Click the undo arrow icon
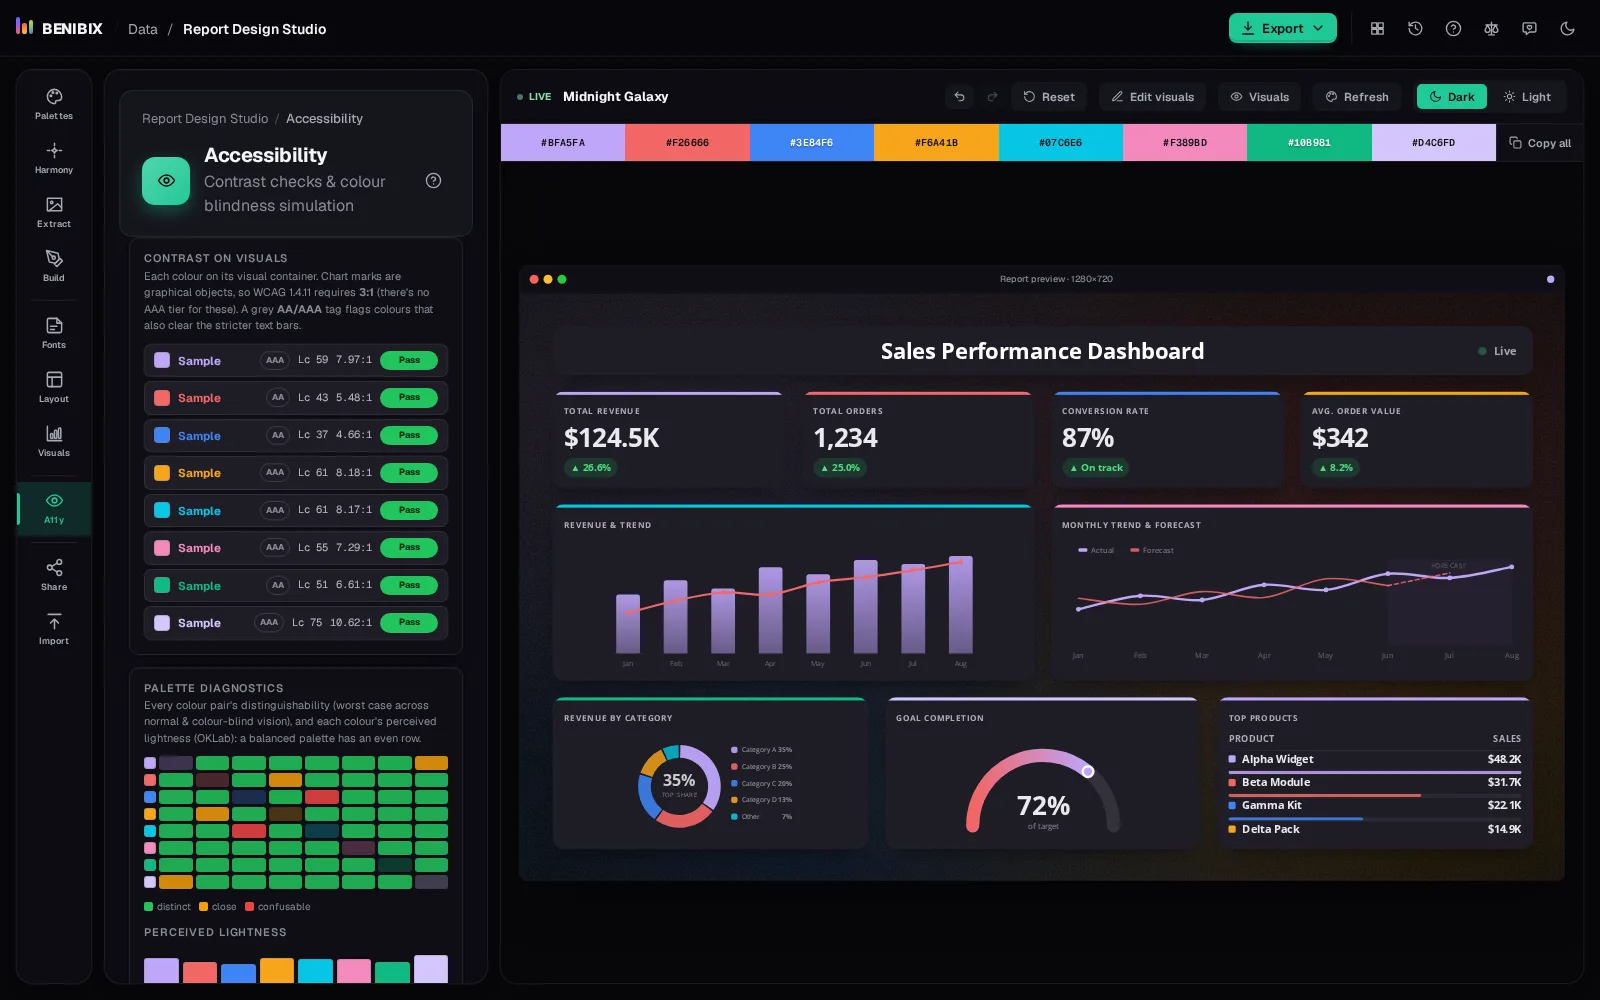The height and width of the screenshot is (1000, 1600). click(959, 97)
